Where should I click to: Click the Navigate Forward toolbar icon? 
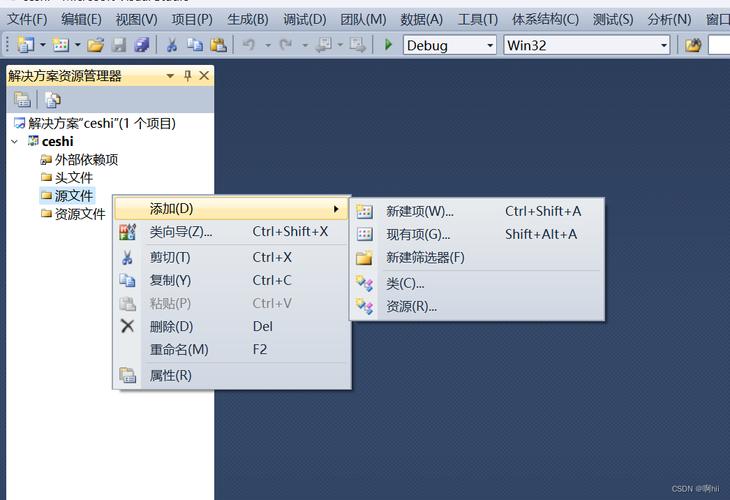pyautogui.click(x=358, y=45)
